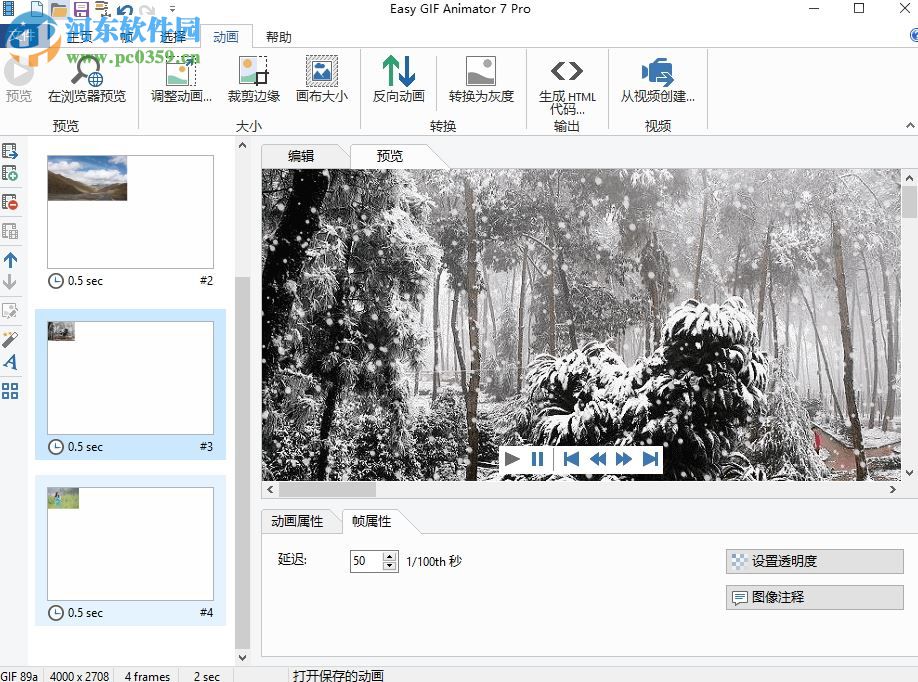The image size is (918, 682).
Task: Crop the animation edges with 裁剪边缘
Action: [253, 80]
